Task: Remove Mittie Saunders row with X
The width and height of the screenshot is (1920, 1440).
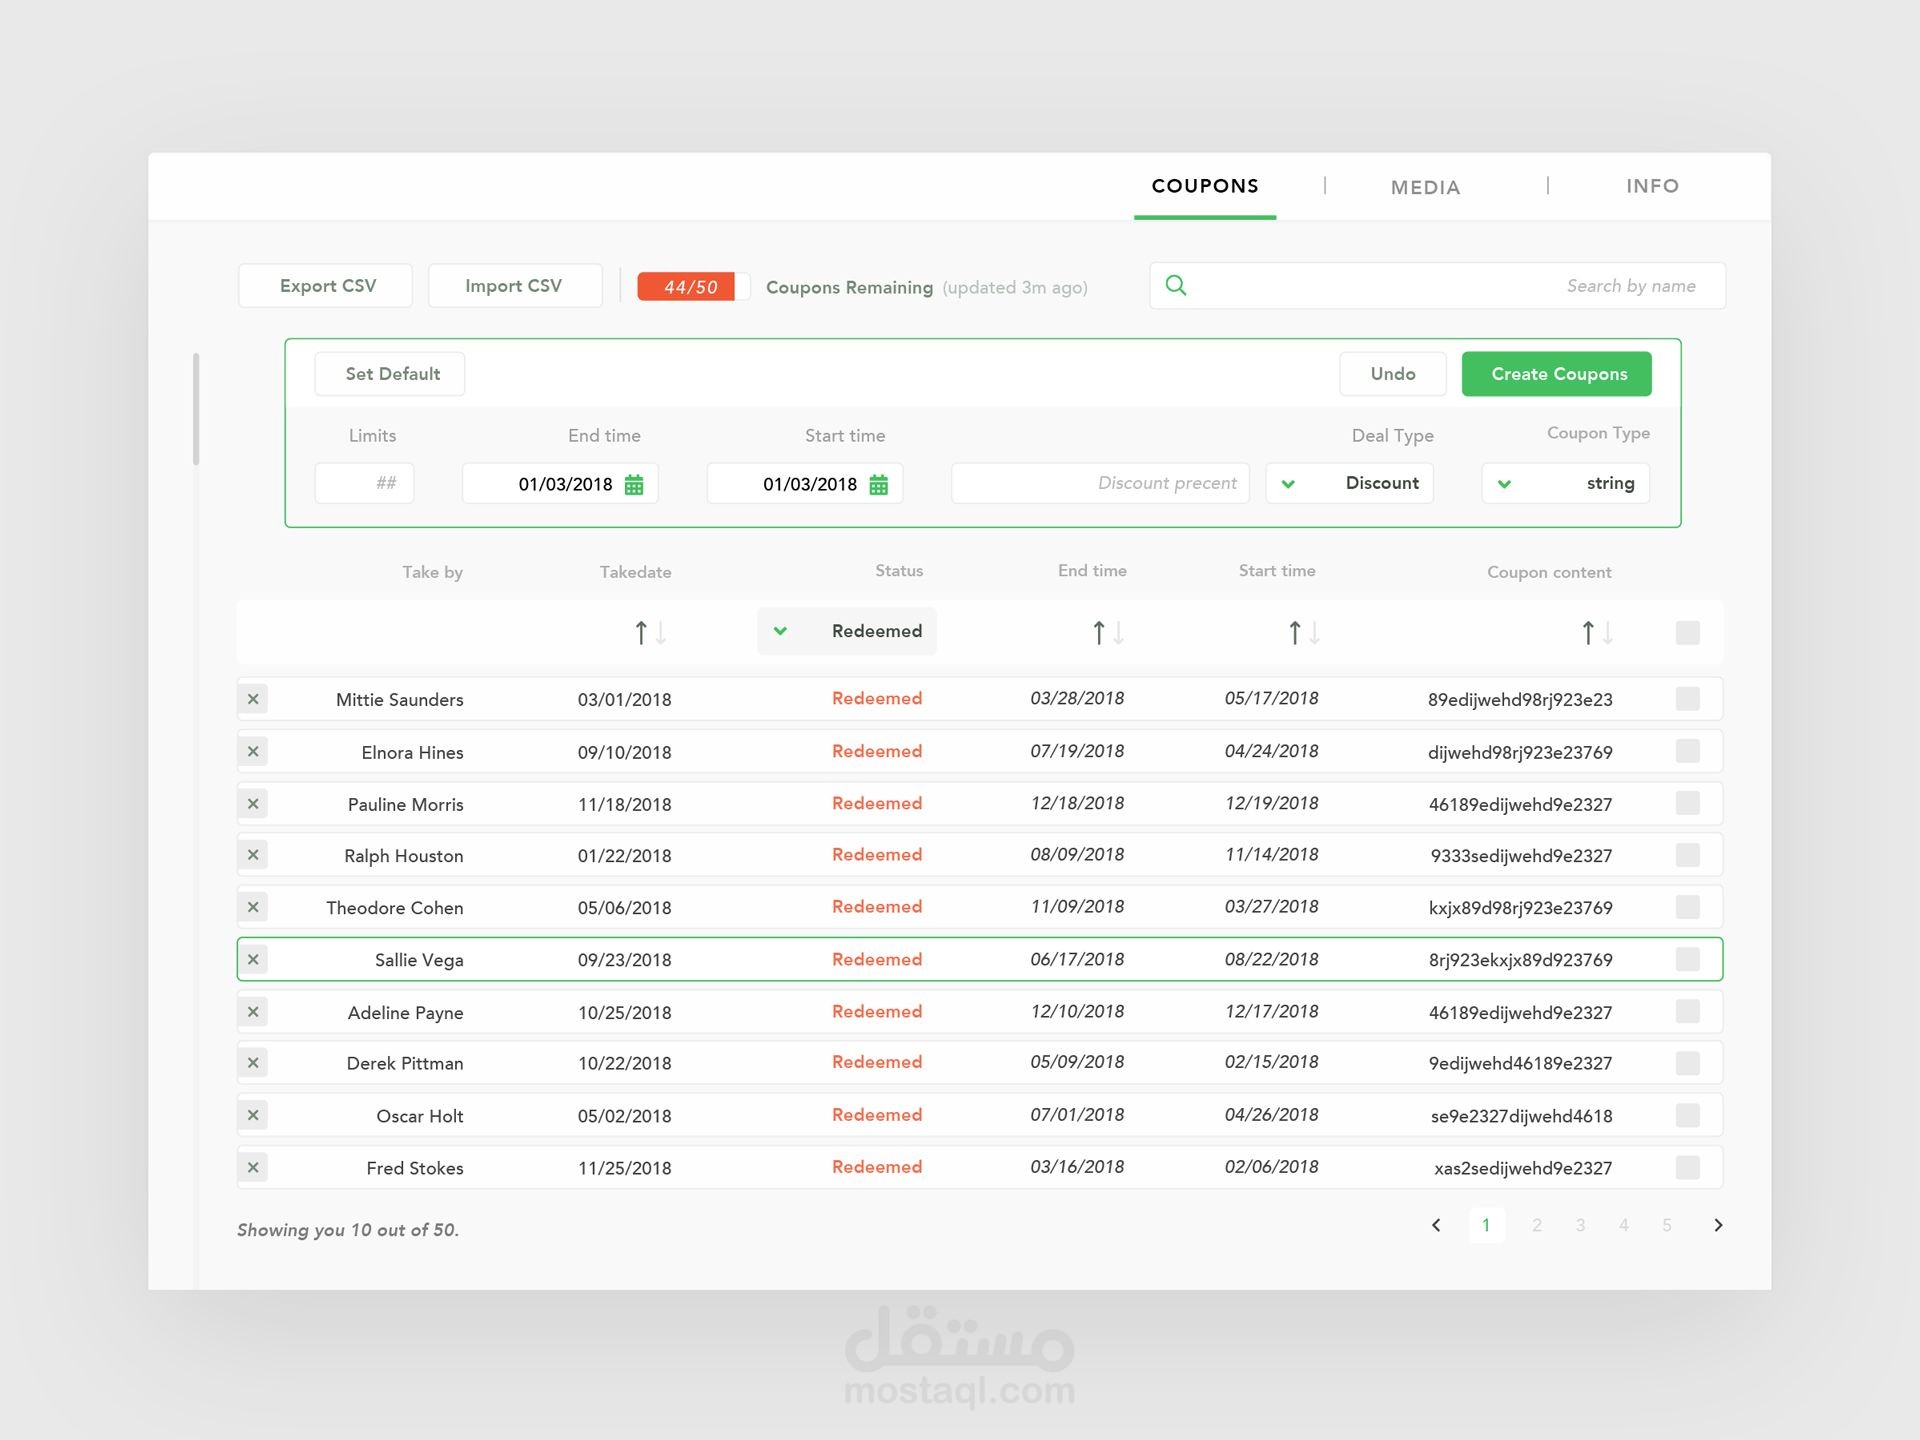Action: tap(253, 699)
